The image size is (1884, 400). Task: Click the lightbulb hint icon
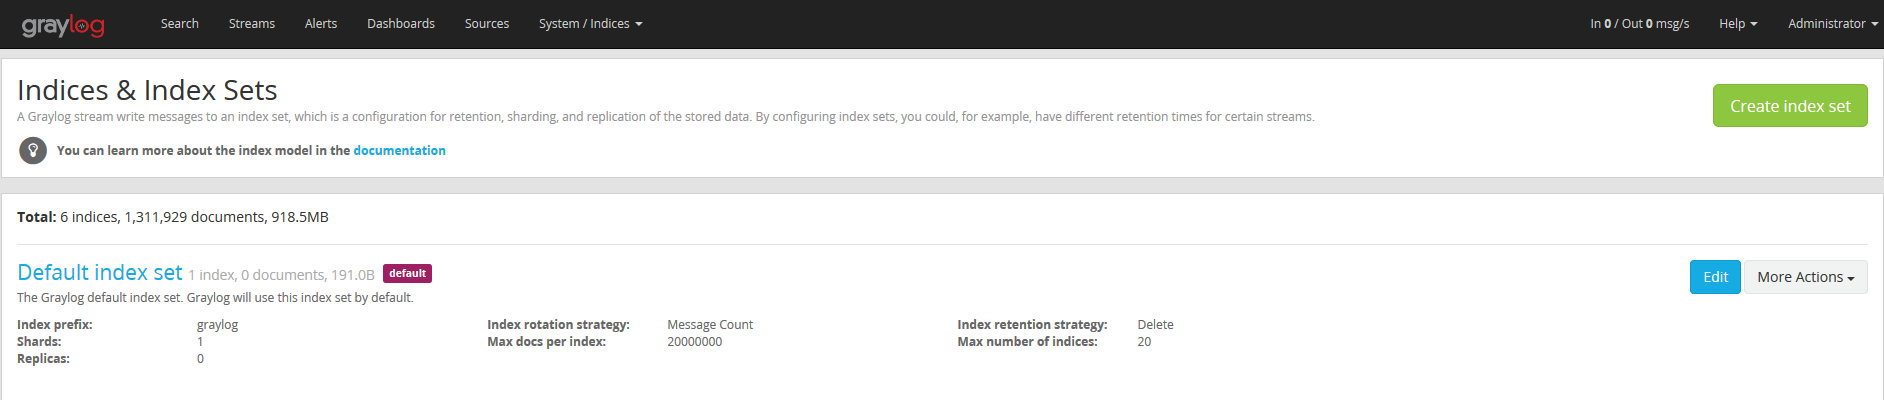tap(33, 150)
